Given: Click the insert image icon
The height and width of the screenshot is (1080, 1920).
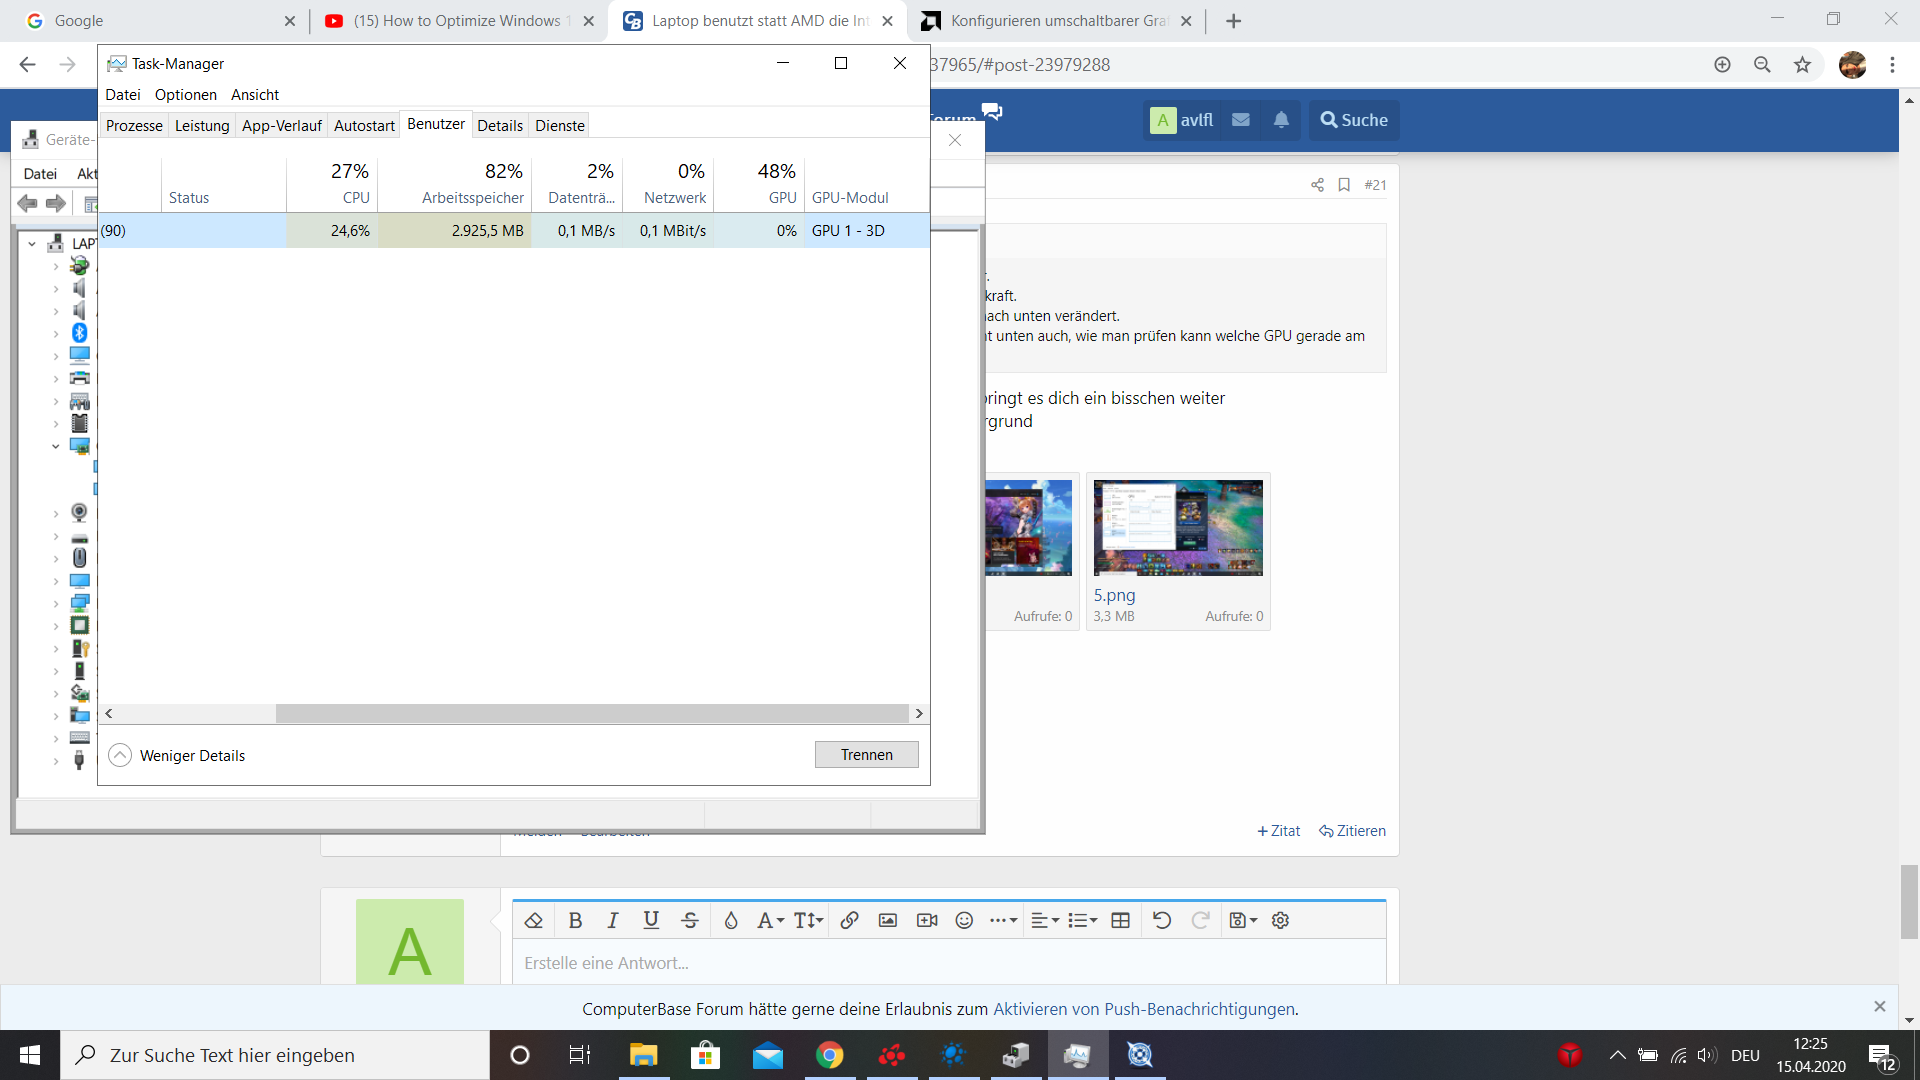Looking at the screenshot, I should coord(888,920).
